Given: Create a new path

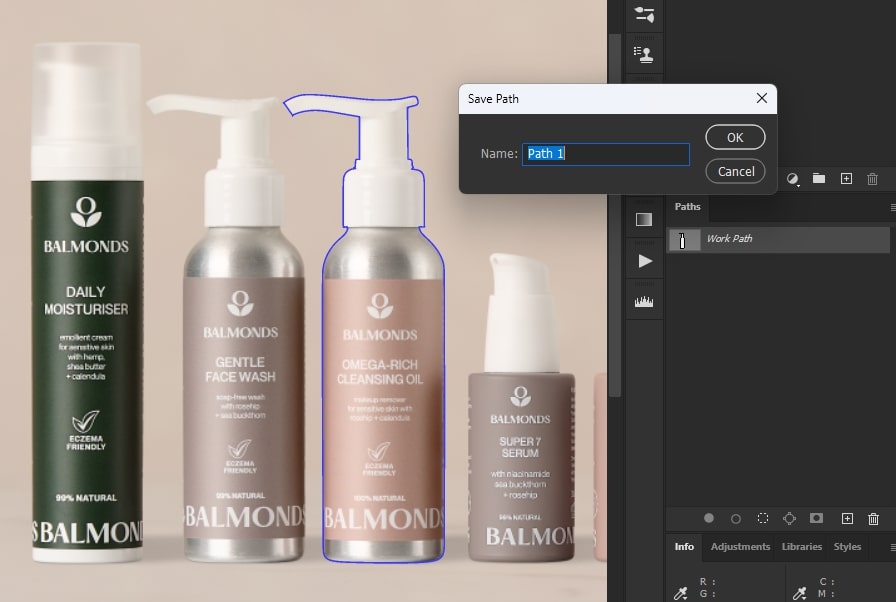Looking at the screenshot, I should pyautogui.click(x=847, y=519).
